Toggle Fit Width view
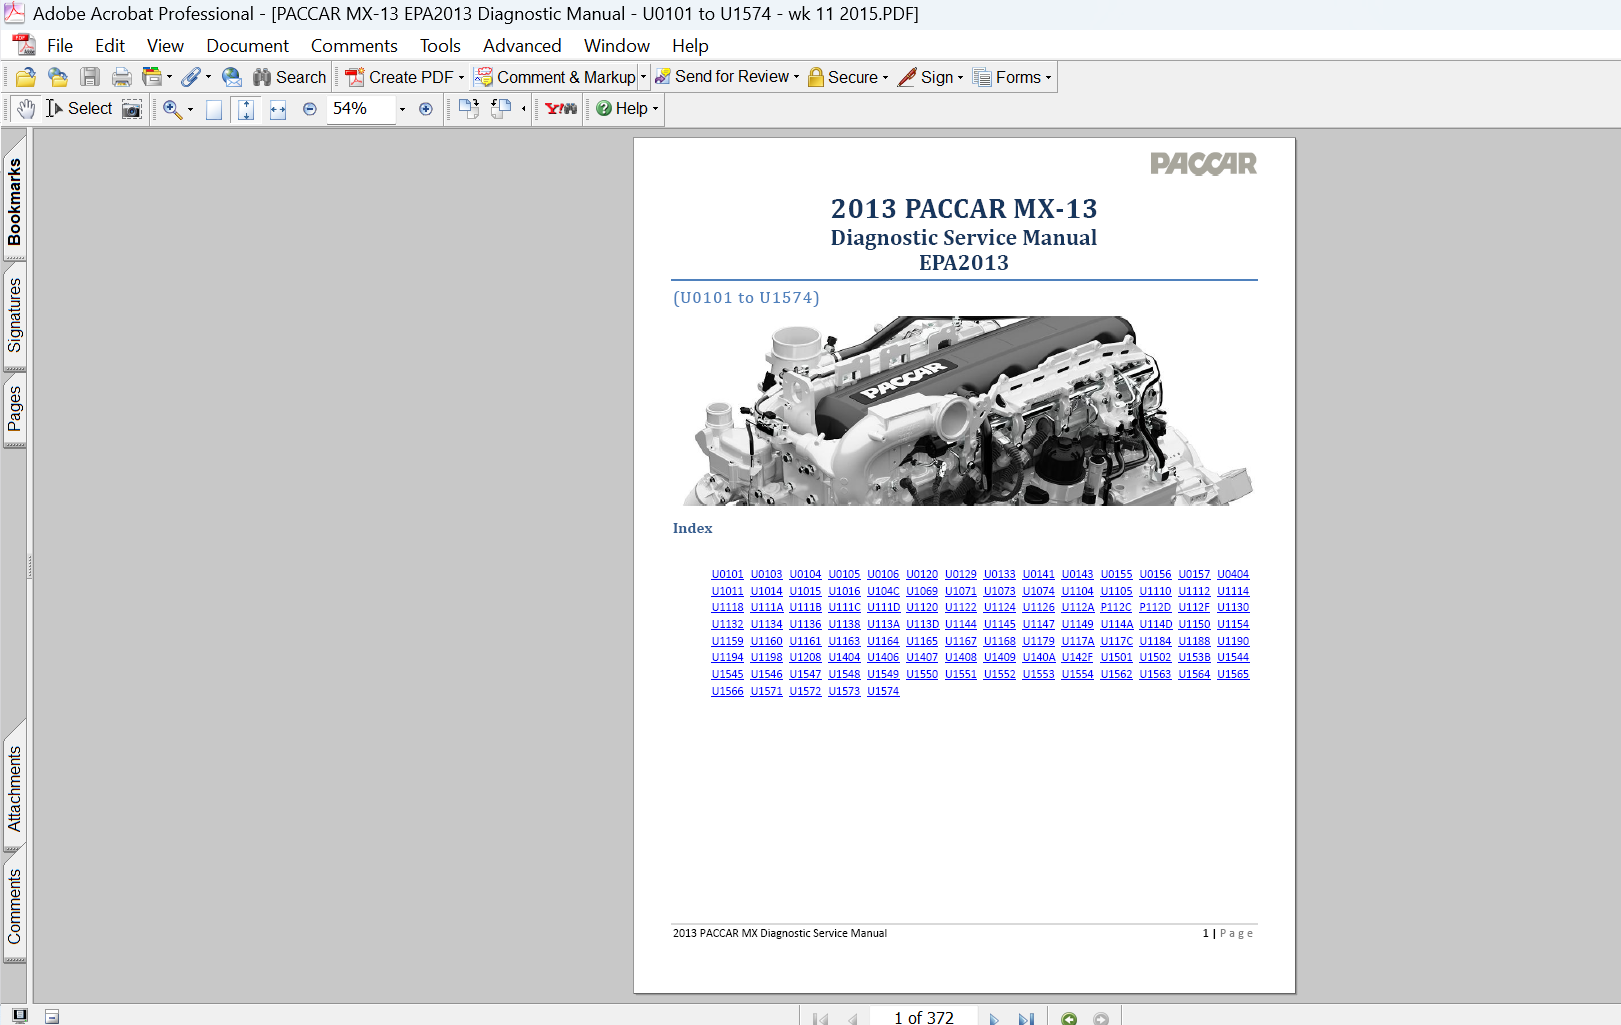The width and height of the screenshot is (1621, 1025). coord(278,109)
